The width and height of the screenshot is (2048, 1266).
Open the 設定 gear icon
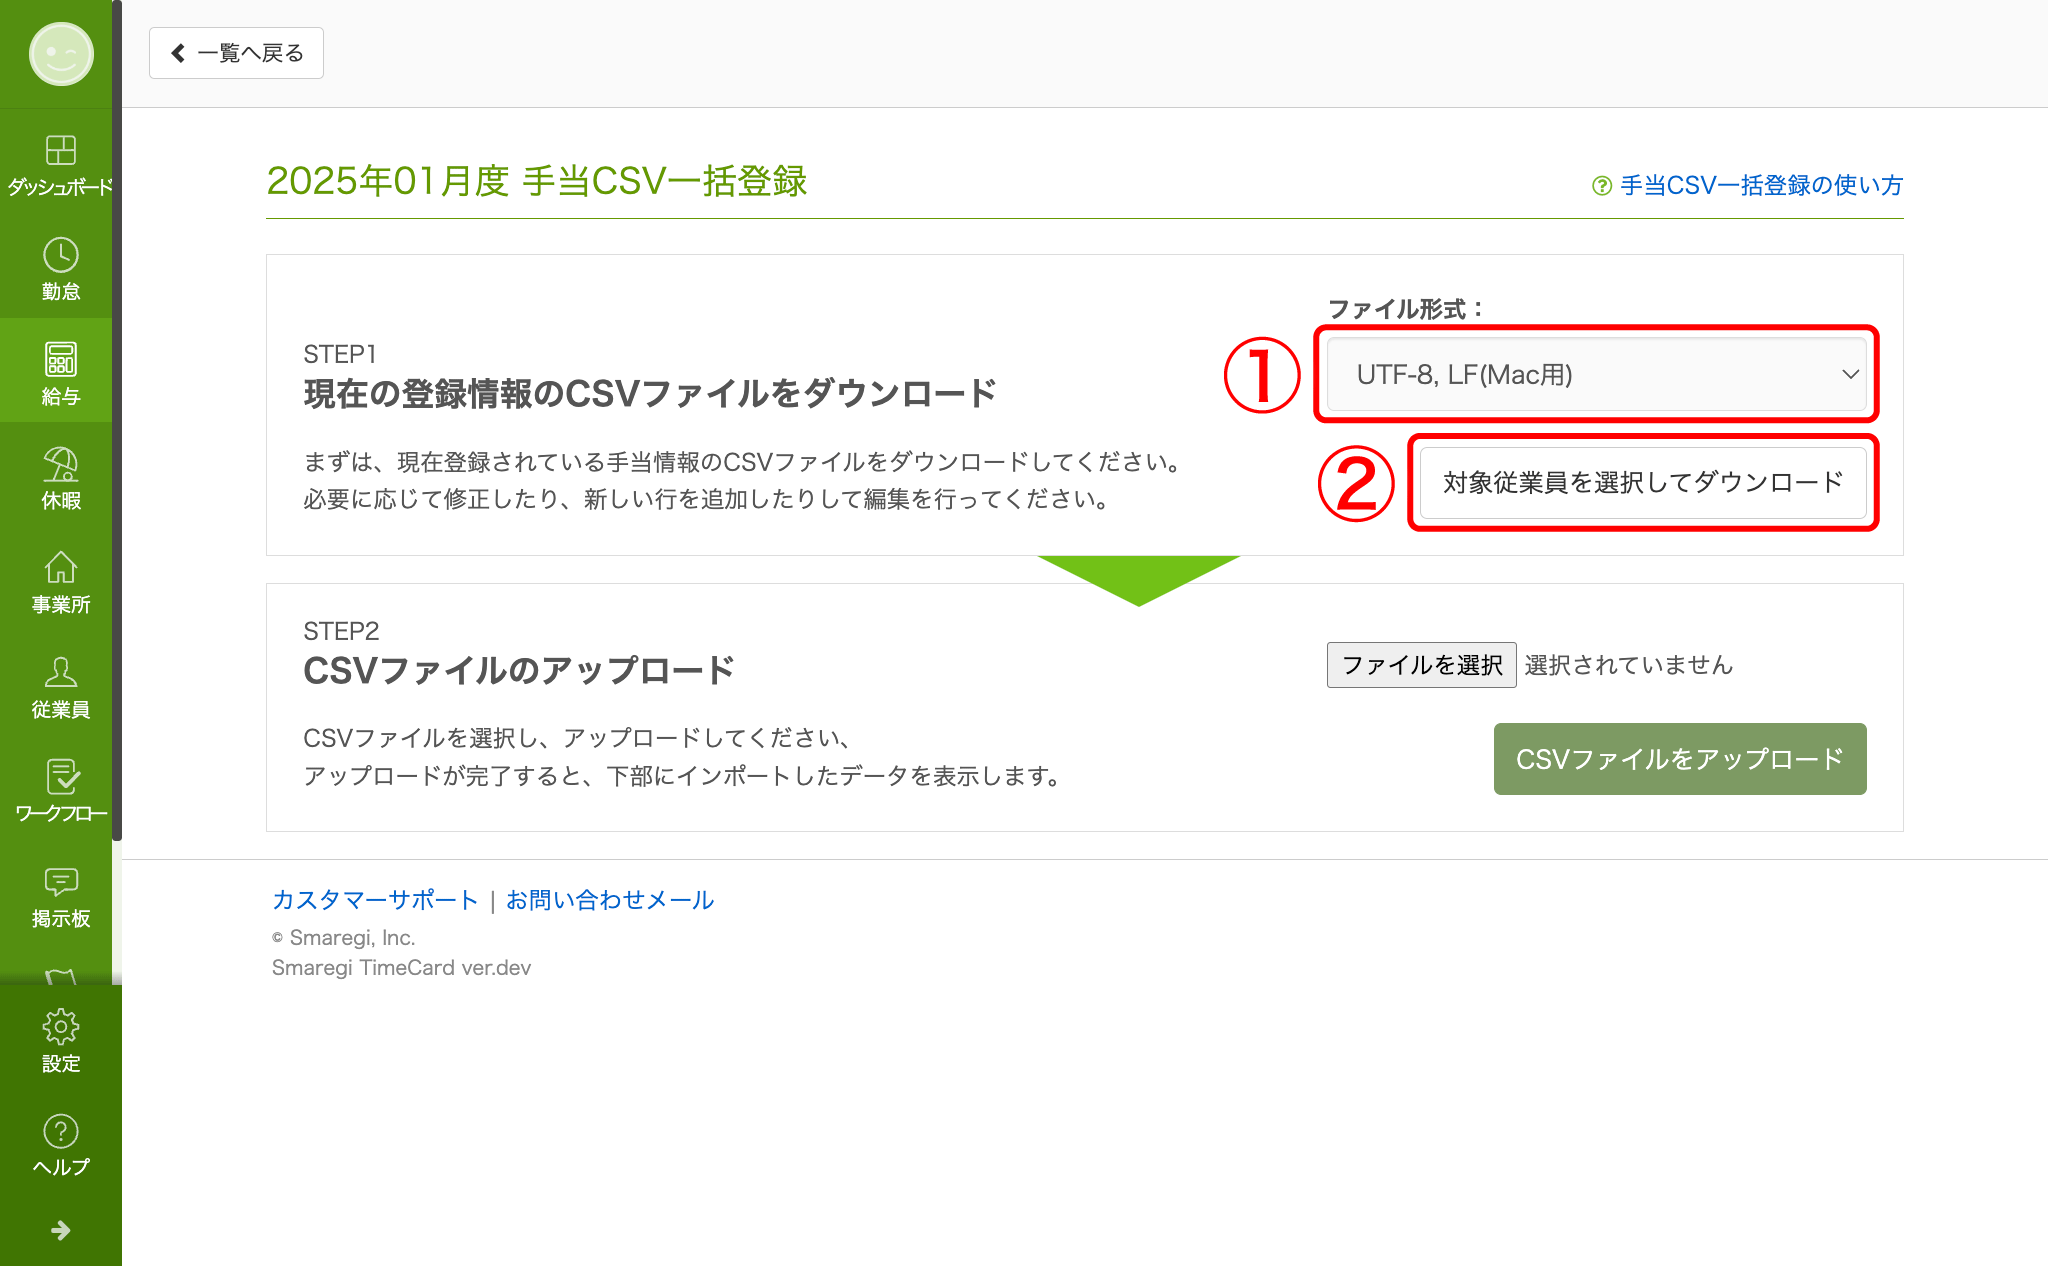point(60,1027)
